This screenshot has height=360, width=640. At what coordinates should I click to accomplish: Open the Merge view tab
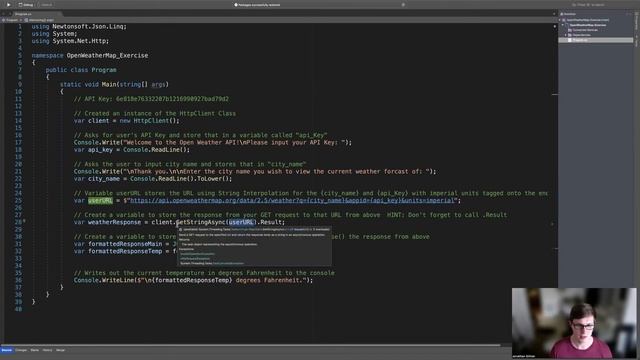(x=60, y=350)
